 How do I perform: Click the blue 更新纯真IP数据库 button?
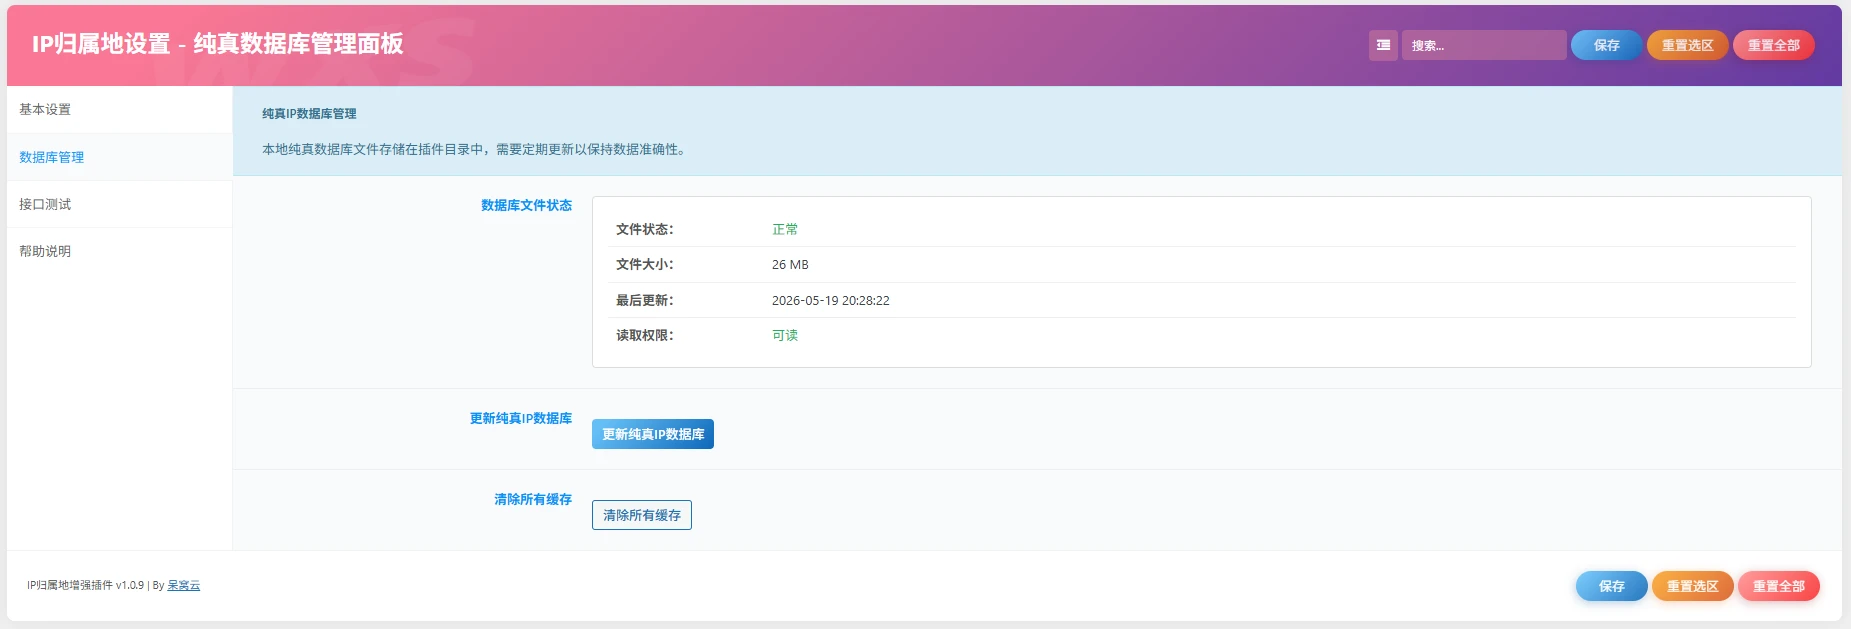tap(653, 434)
